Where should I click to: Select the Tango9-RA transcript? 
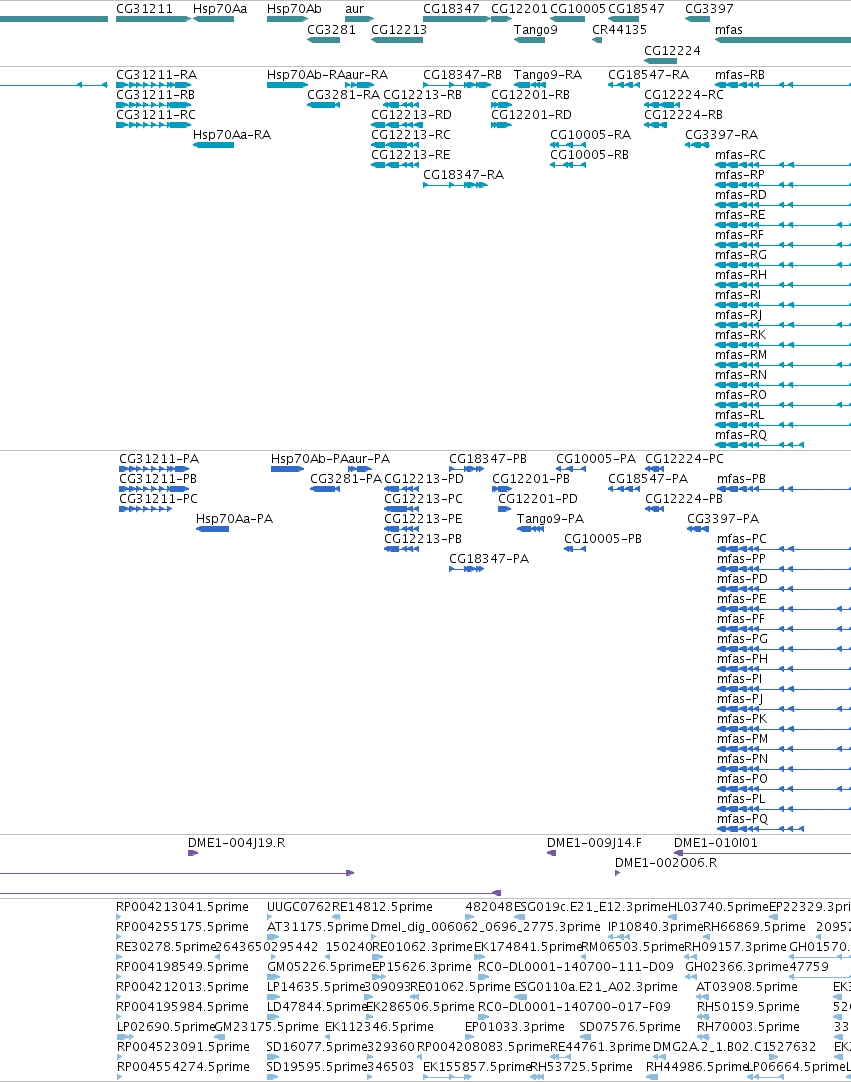529,85
